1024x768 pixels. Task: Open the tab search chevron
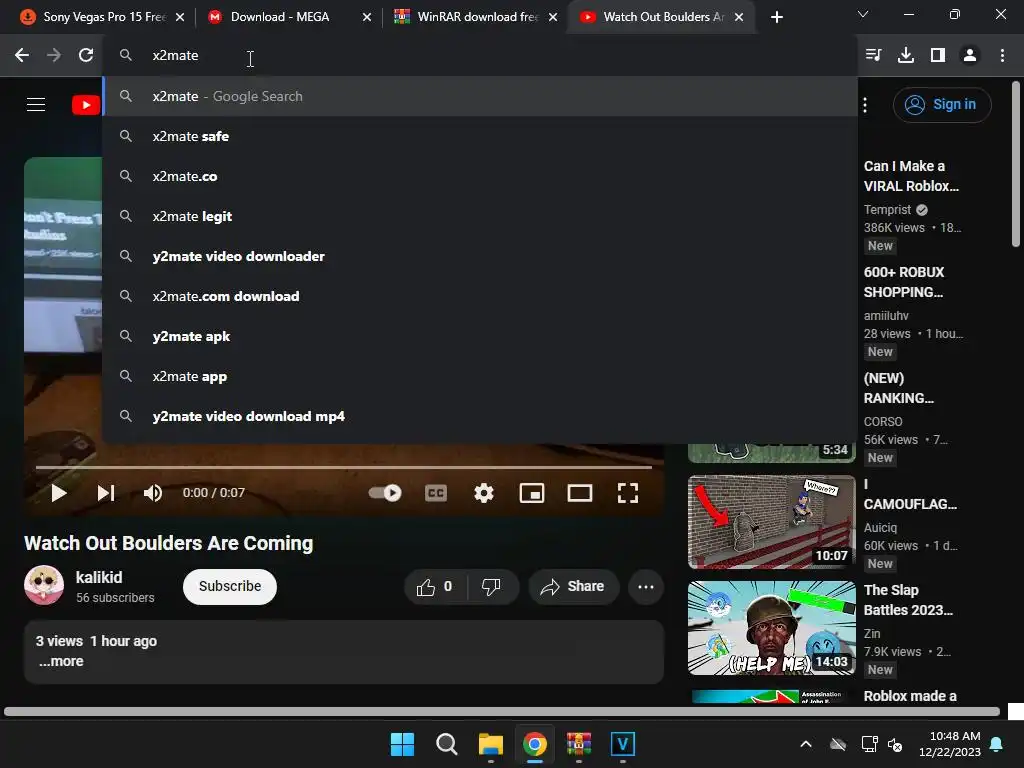pos(863,14)
